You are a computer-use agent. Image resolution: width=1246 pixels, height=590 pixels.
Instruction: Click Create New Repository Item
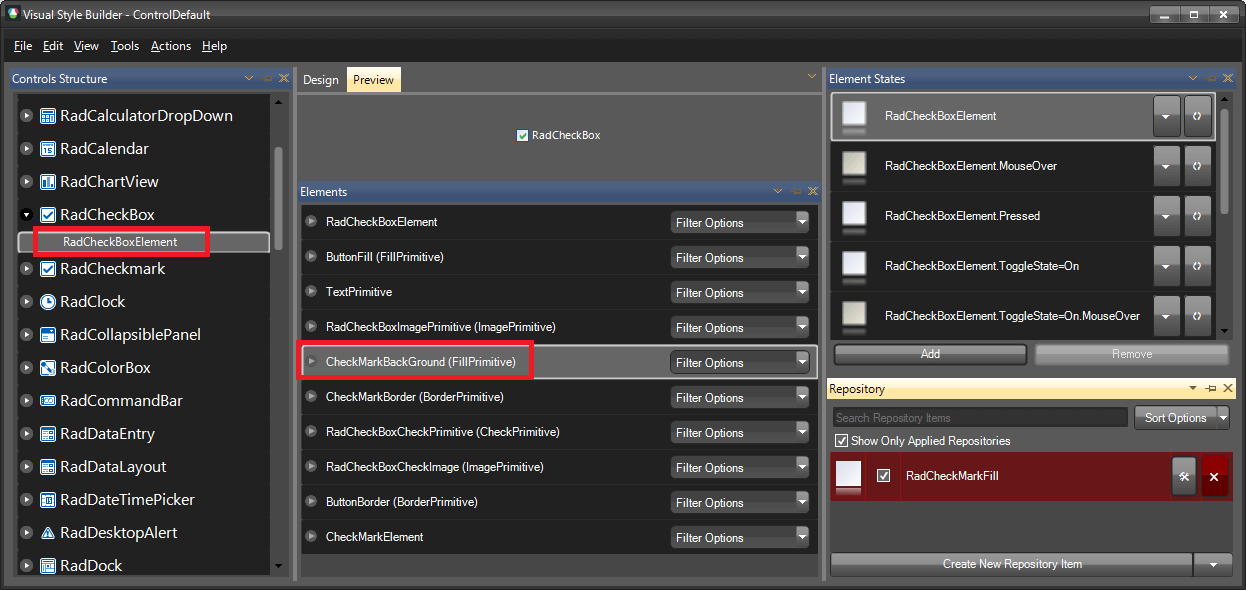point(1011,564)
